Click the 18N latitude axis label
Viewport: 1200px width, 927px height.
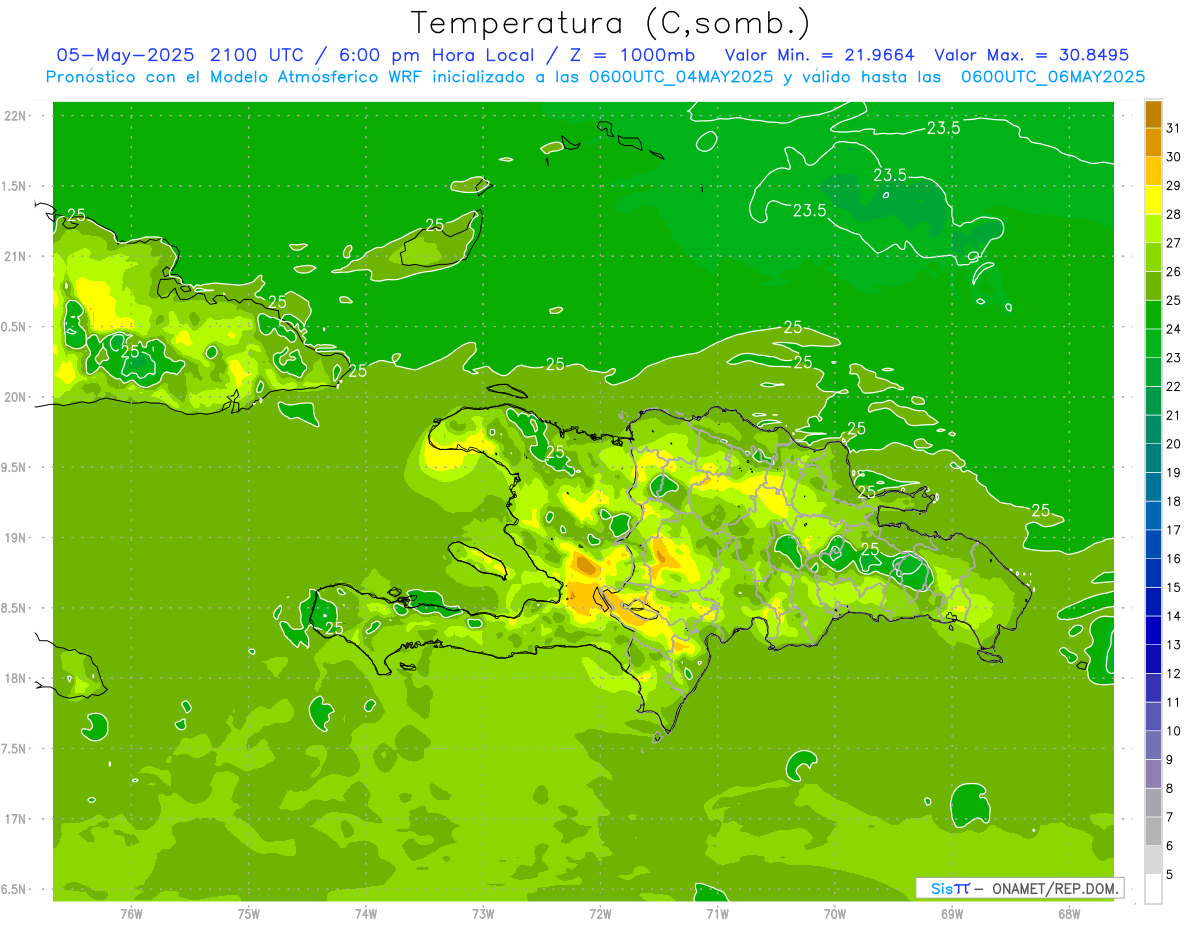pos(15,678)
